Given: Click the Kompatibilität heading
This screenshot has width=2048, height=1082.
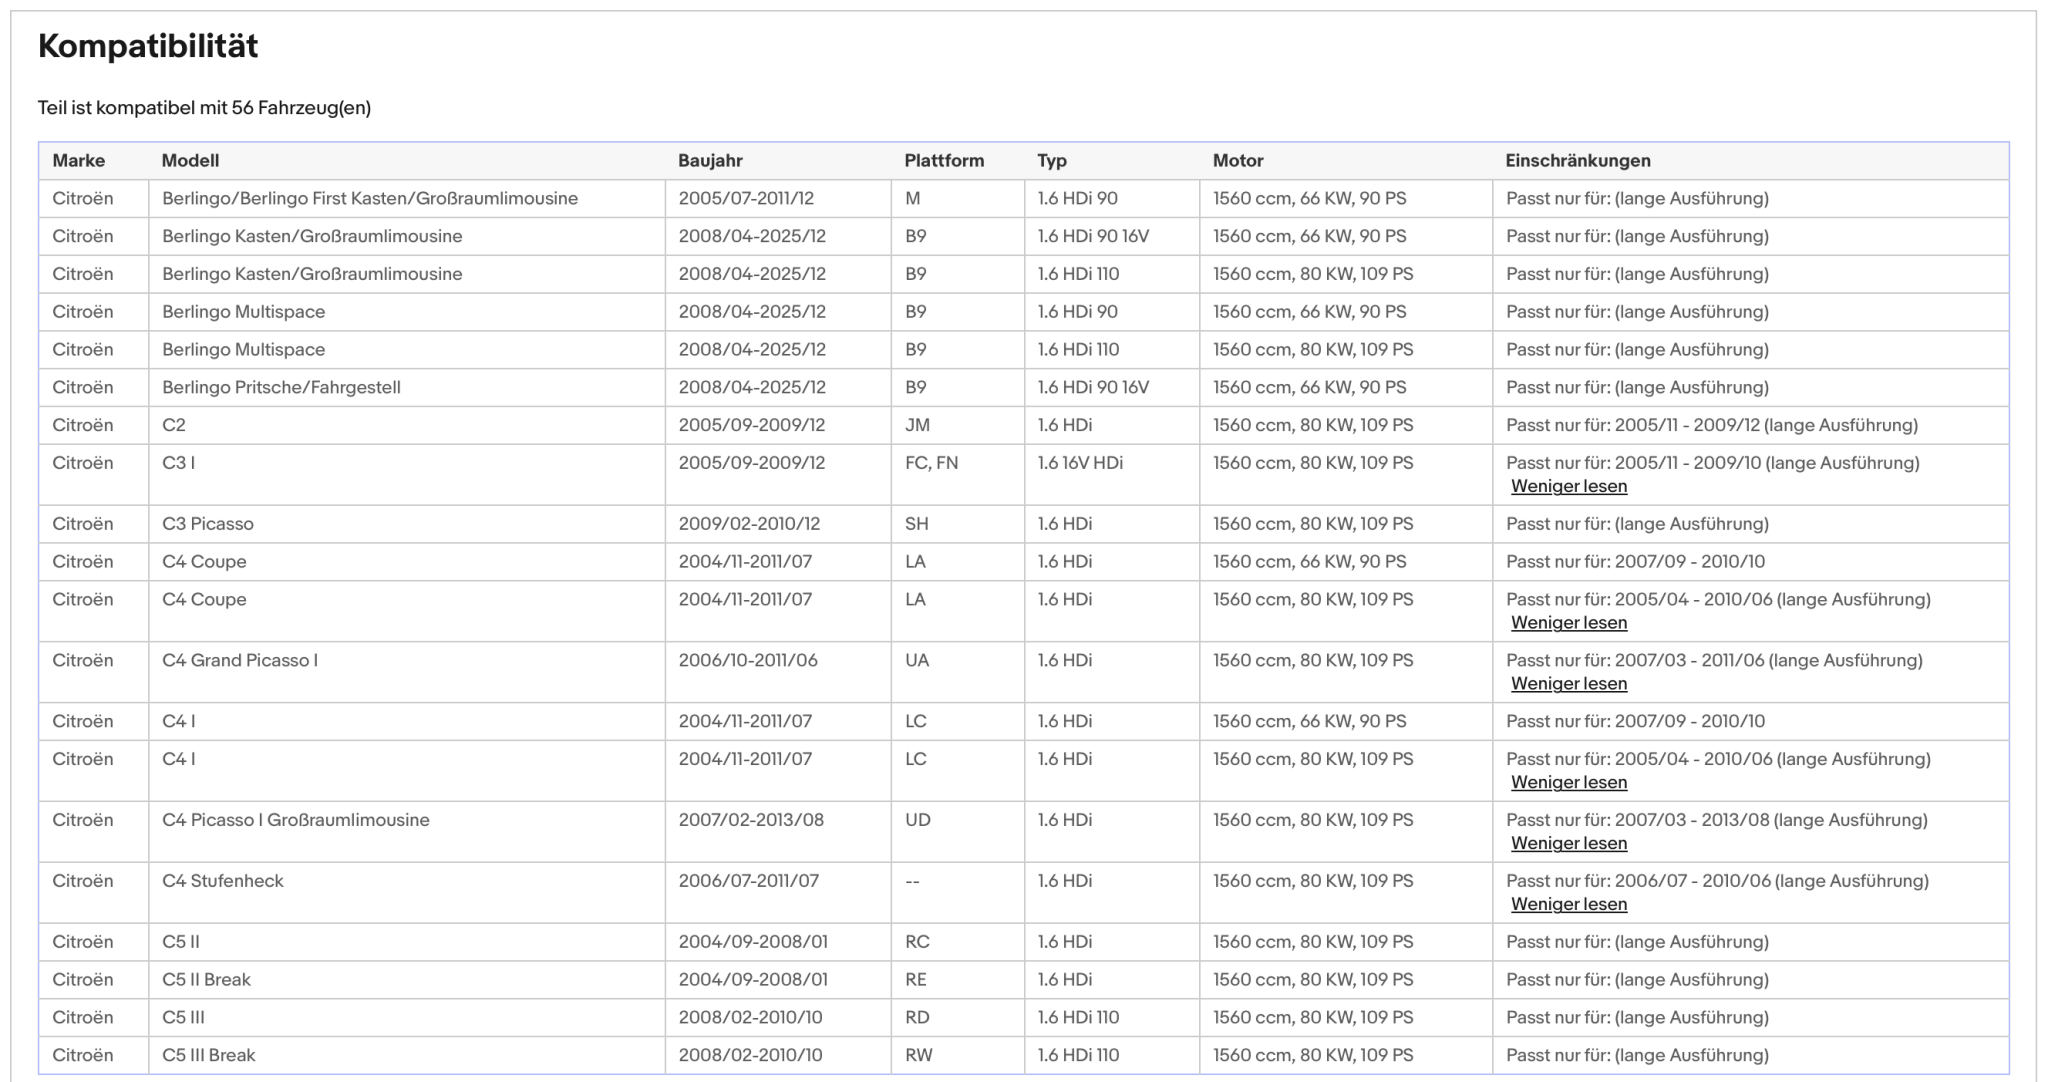Looking at the screenshot, I should 148,46.
